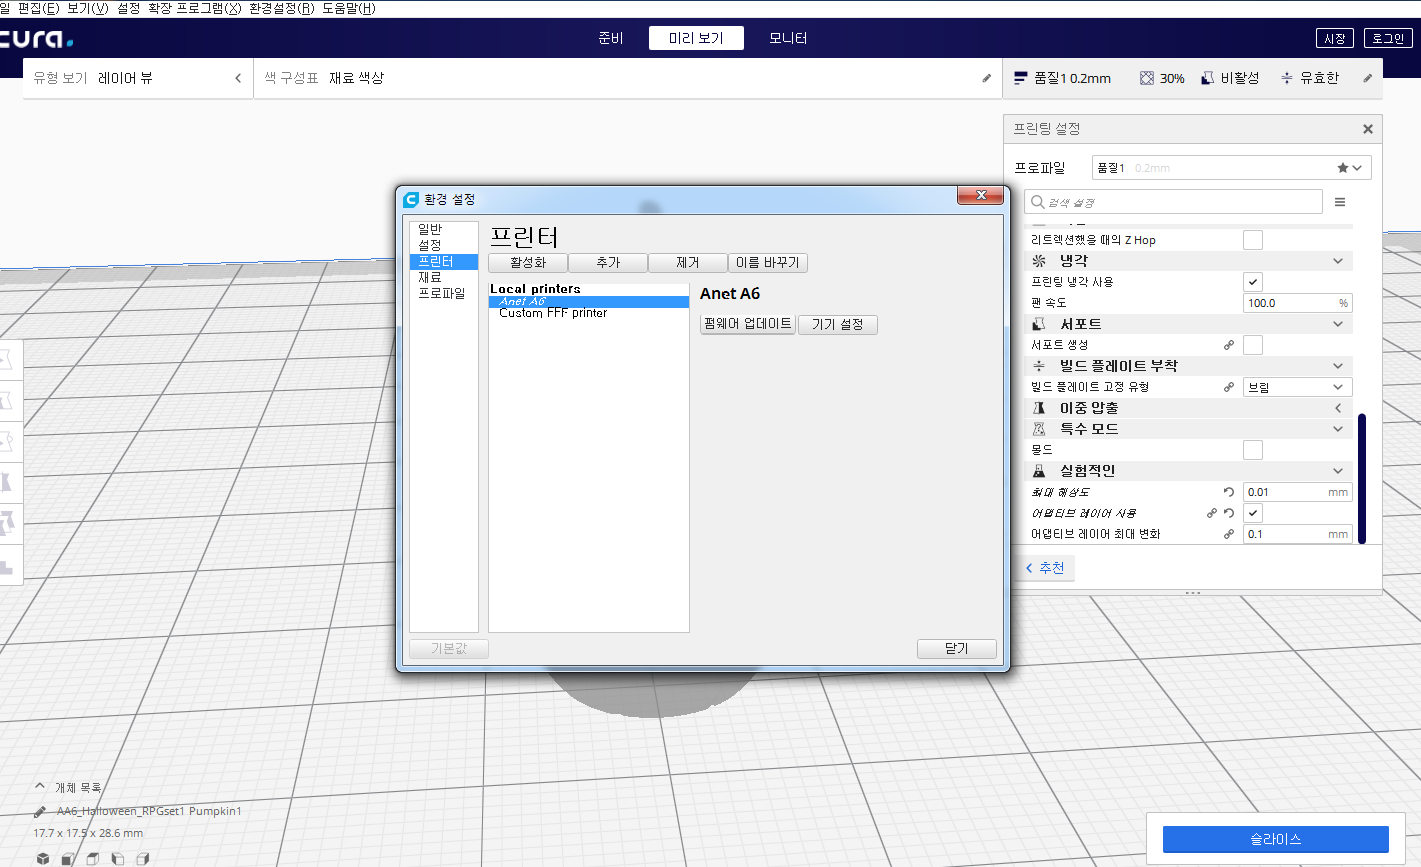Collapse the 냉각 section chevron
Viewport: 1421px width, 867px height.
pos(1338,261)
